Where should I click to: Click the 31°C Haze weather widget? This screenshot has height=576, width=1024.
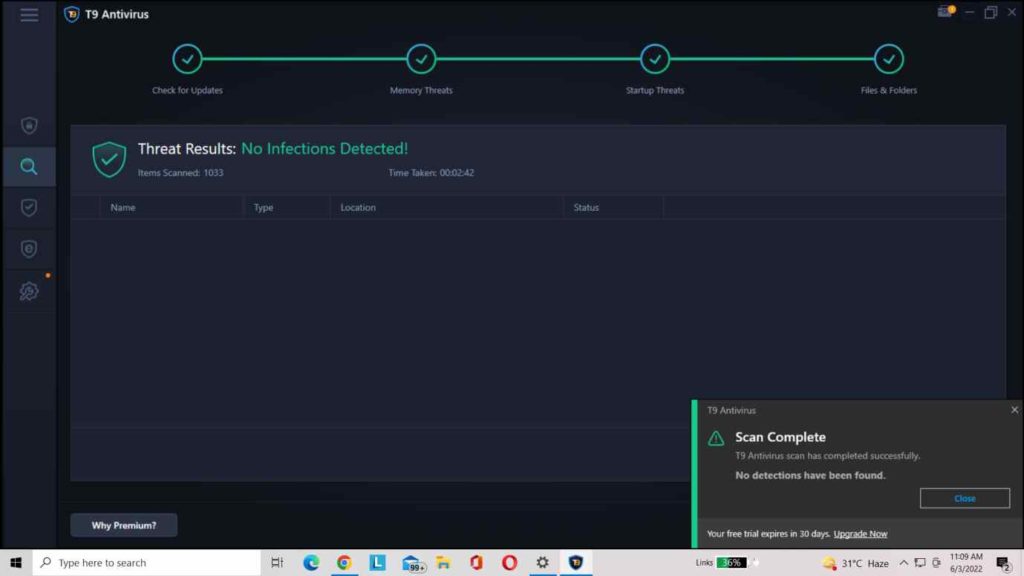pos(856,563)
